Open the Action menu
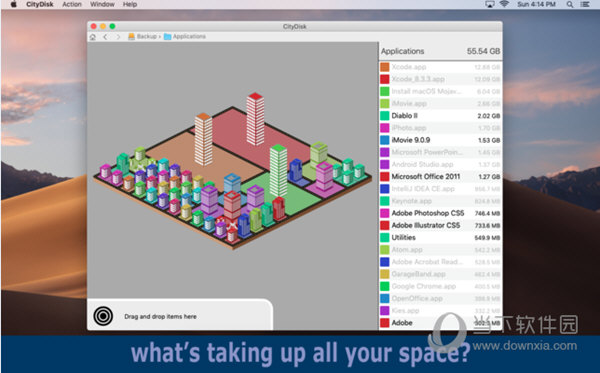 coord(72,4)
